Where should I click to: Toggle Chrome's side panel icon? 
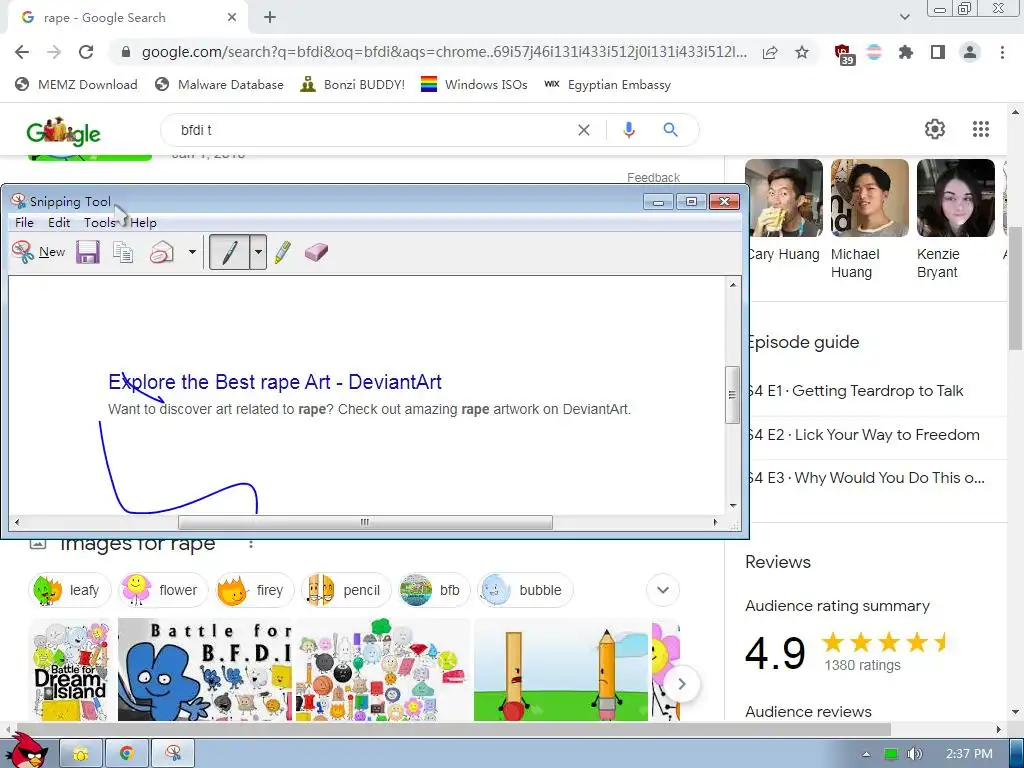click(938, 52)
